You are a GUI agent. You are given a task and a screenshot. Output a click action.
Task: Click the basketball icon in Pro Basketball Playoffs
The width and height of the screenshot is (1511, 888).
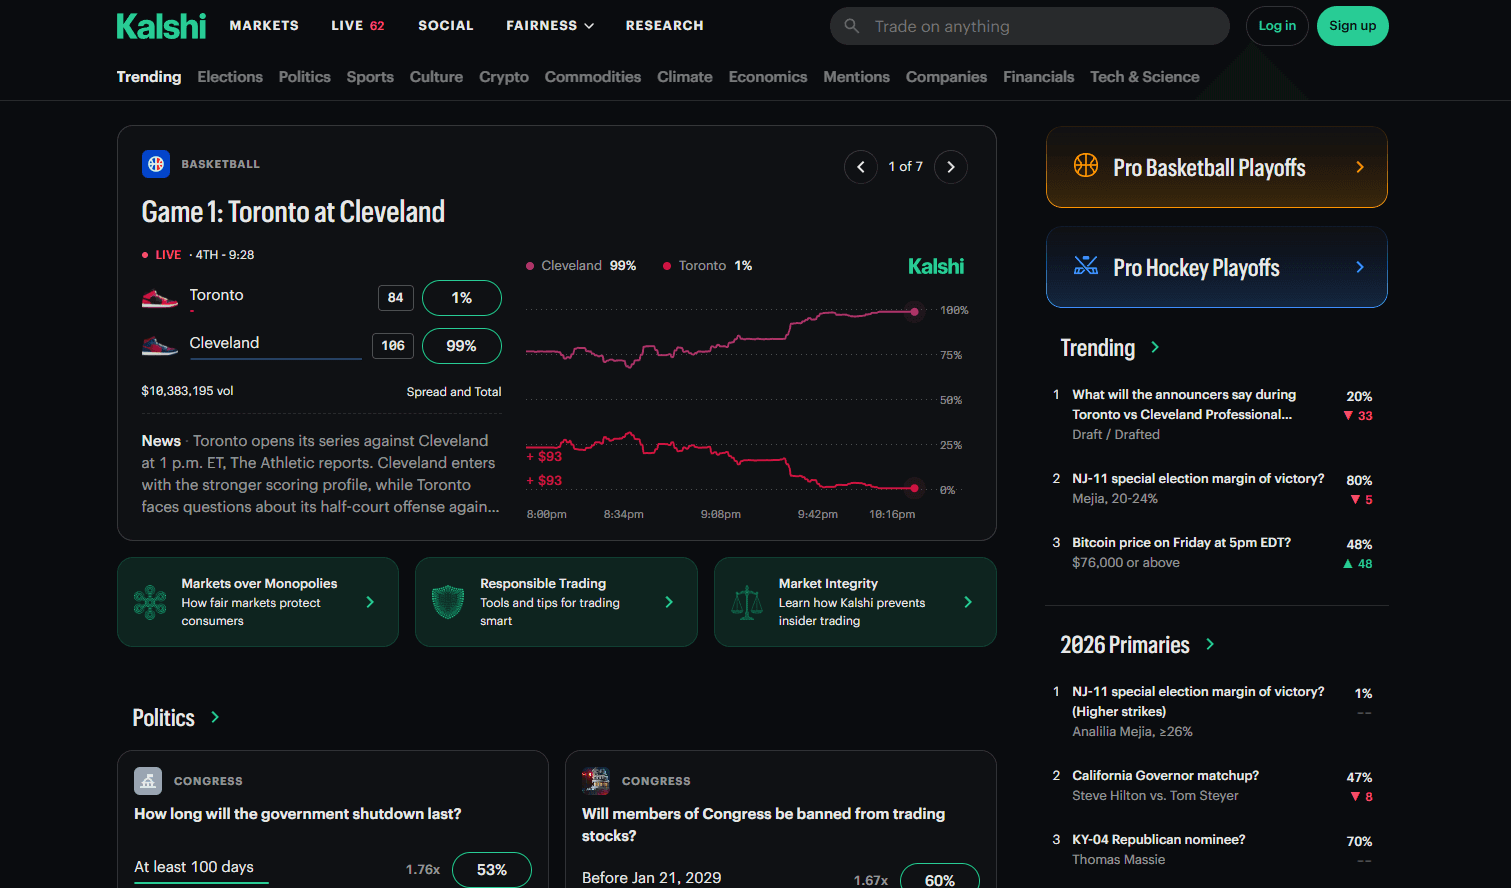[x=1086, y=166]
